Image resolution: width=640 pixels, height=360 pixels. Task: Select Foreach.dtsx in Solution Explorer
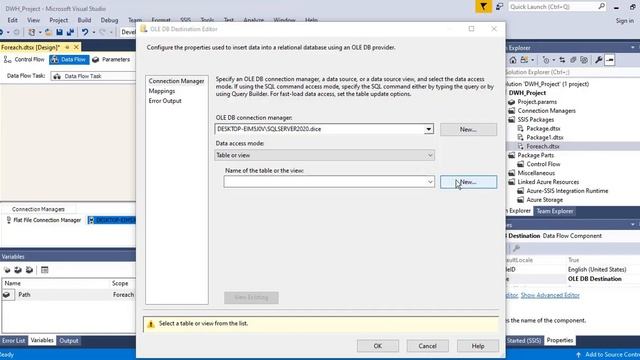(x=543, y=147)
